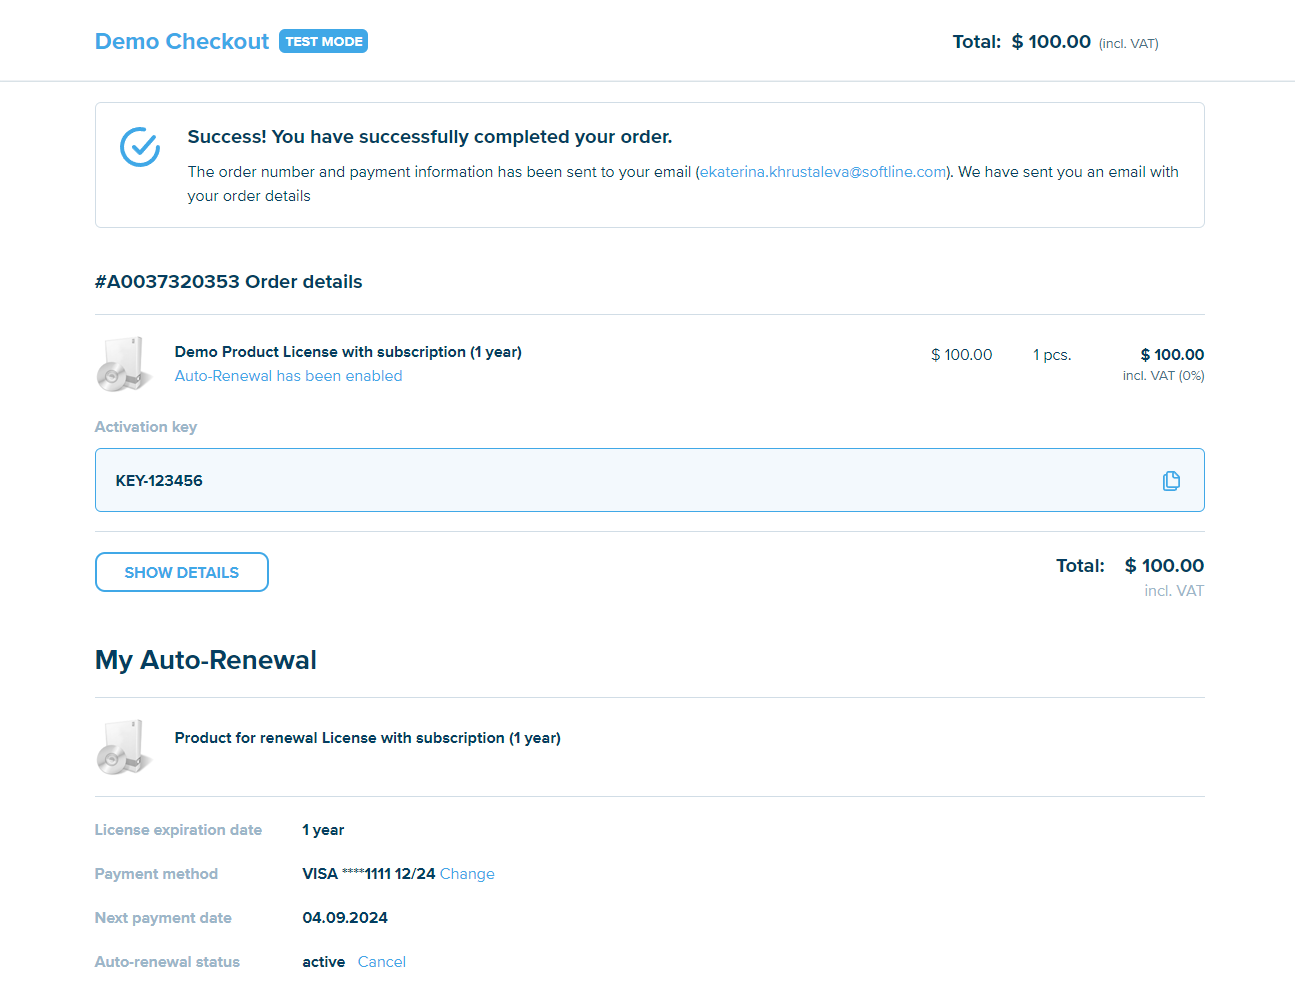This screenshot has height=1001, width=1295.
Task: Click the success checkmark circle icon
Action: (x=140, y=147)
